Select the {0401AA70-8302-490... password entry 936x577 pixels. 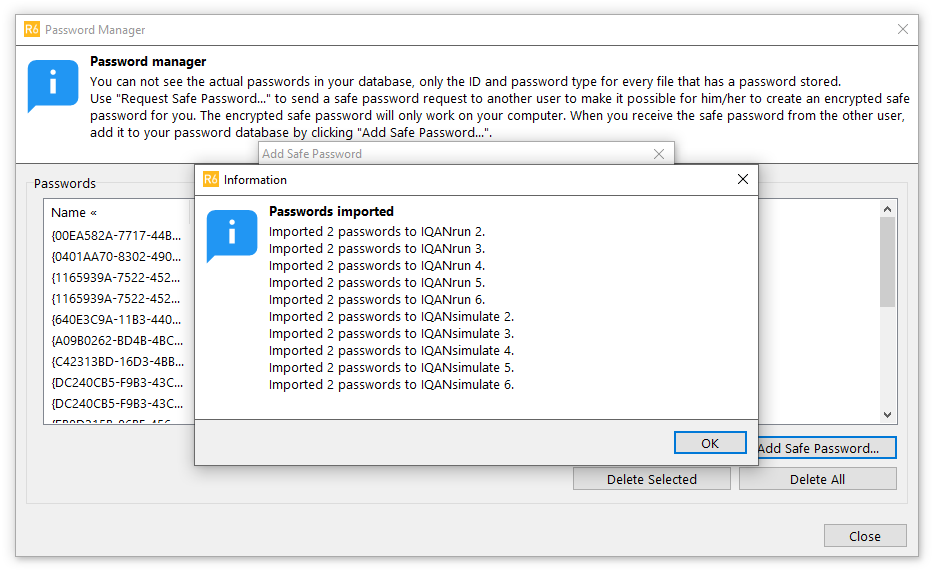click(116, 257)
